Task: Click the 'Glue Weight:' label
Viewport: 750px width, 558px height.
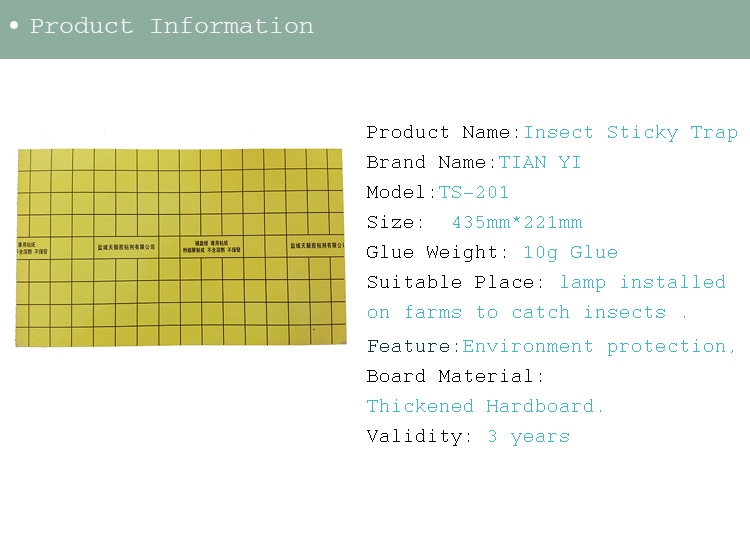Action: tap(431, 252)
